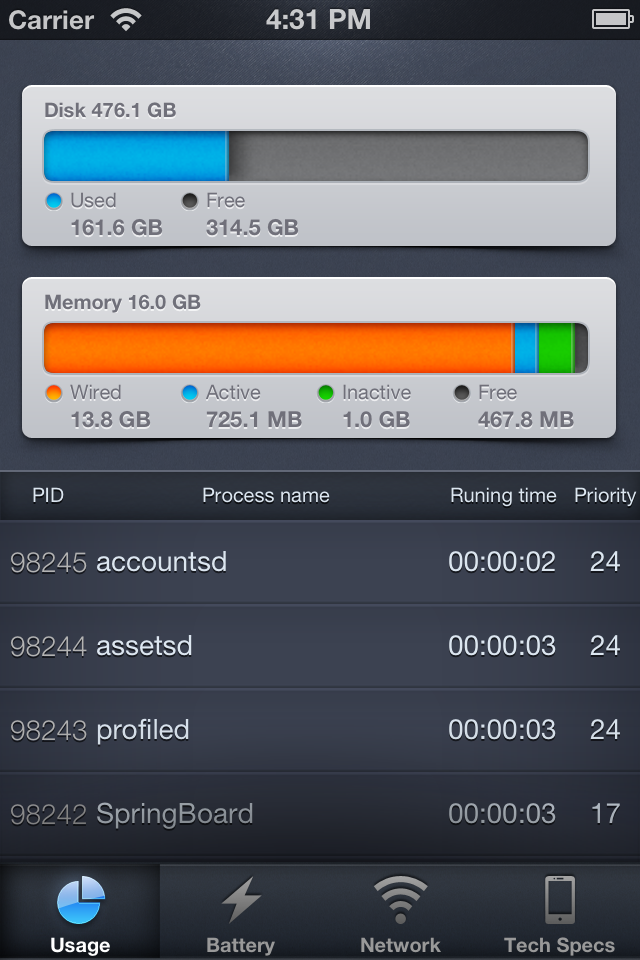Tap the Wi-Fi status bar icon
This screenshot has width=640, height=960.
click(126, 19)
